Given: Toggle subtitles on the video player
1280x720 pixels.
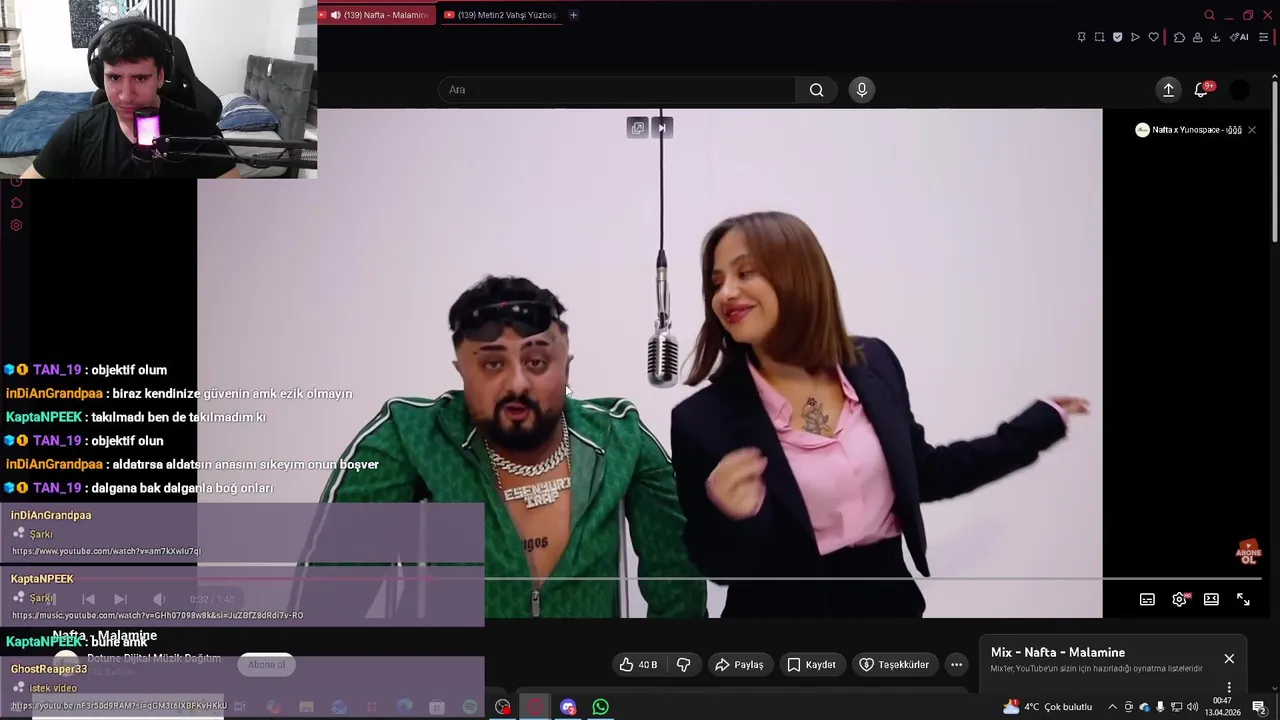Looking at the screenshot, I should coord(1147,599).
